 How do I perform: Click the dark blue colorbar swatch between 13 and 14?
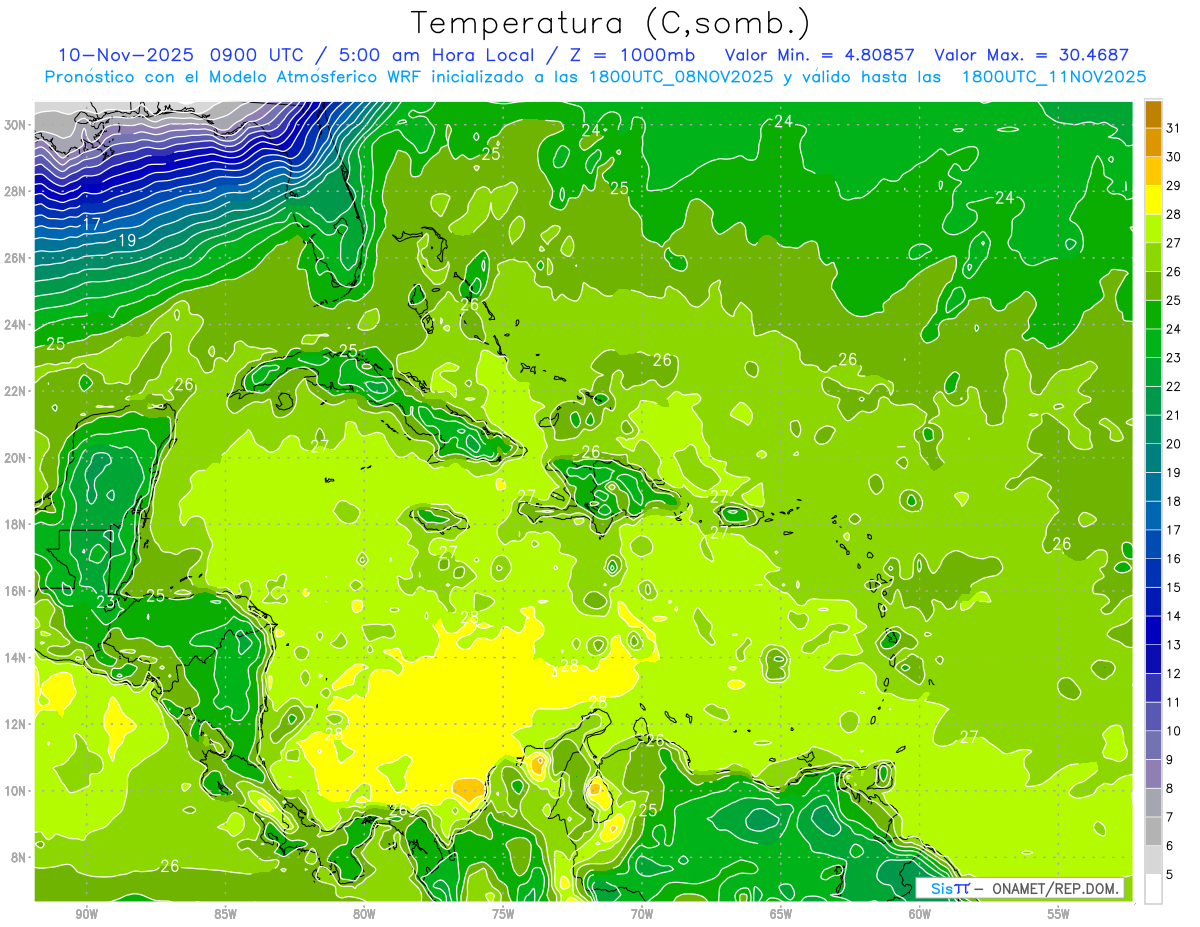(x=1153, y=630)
